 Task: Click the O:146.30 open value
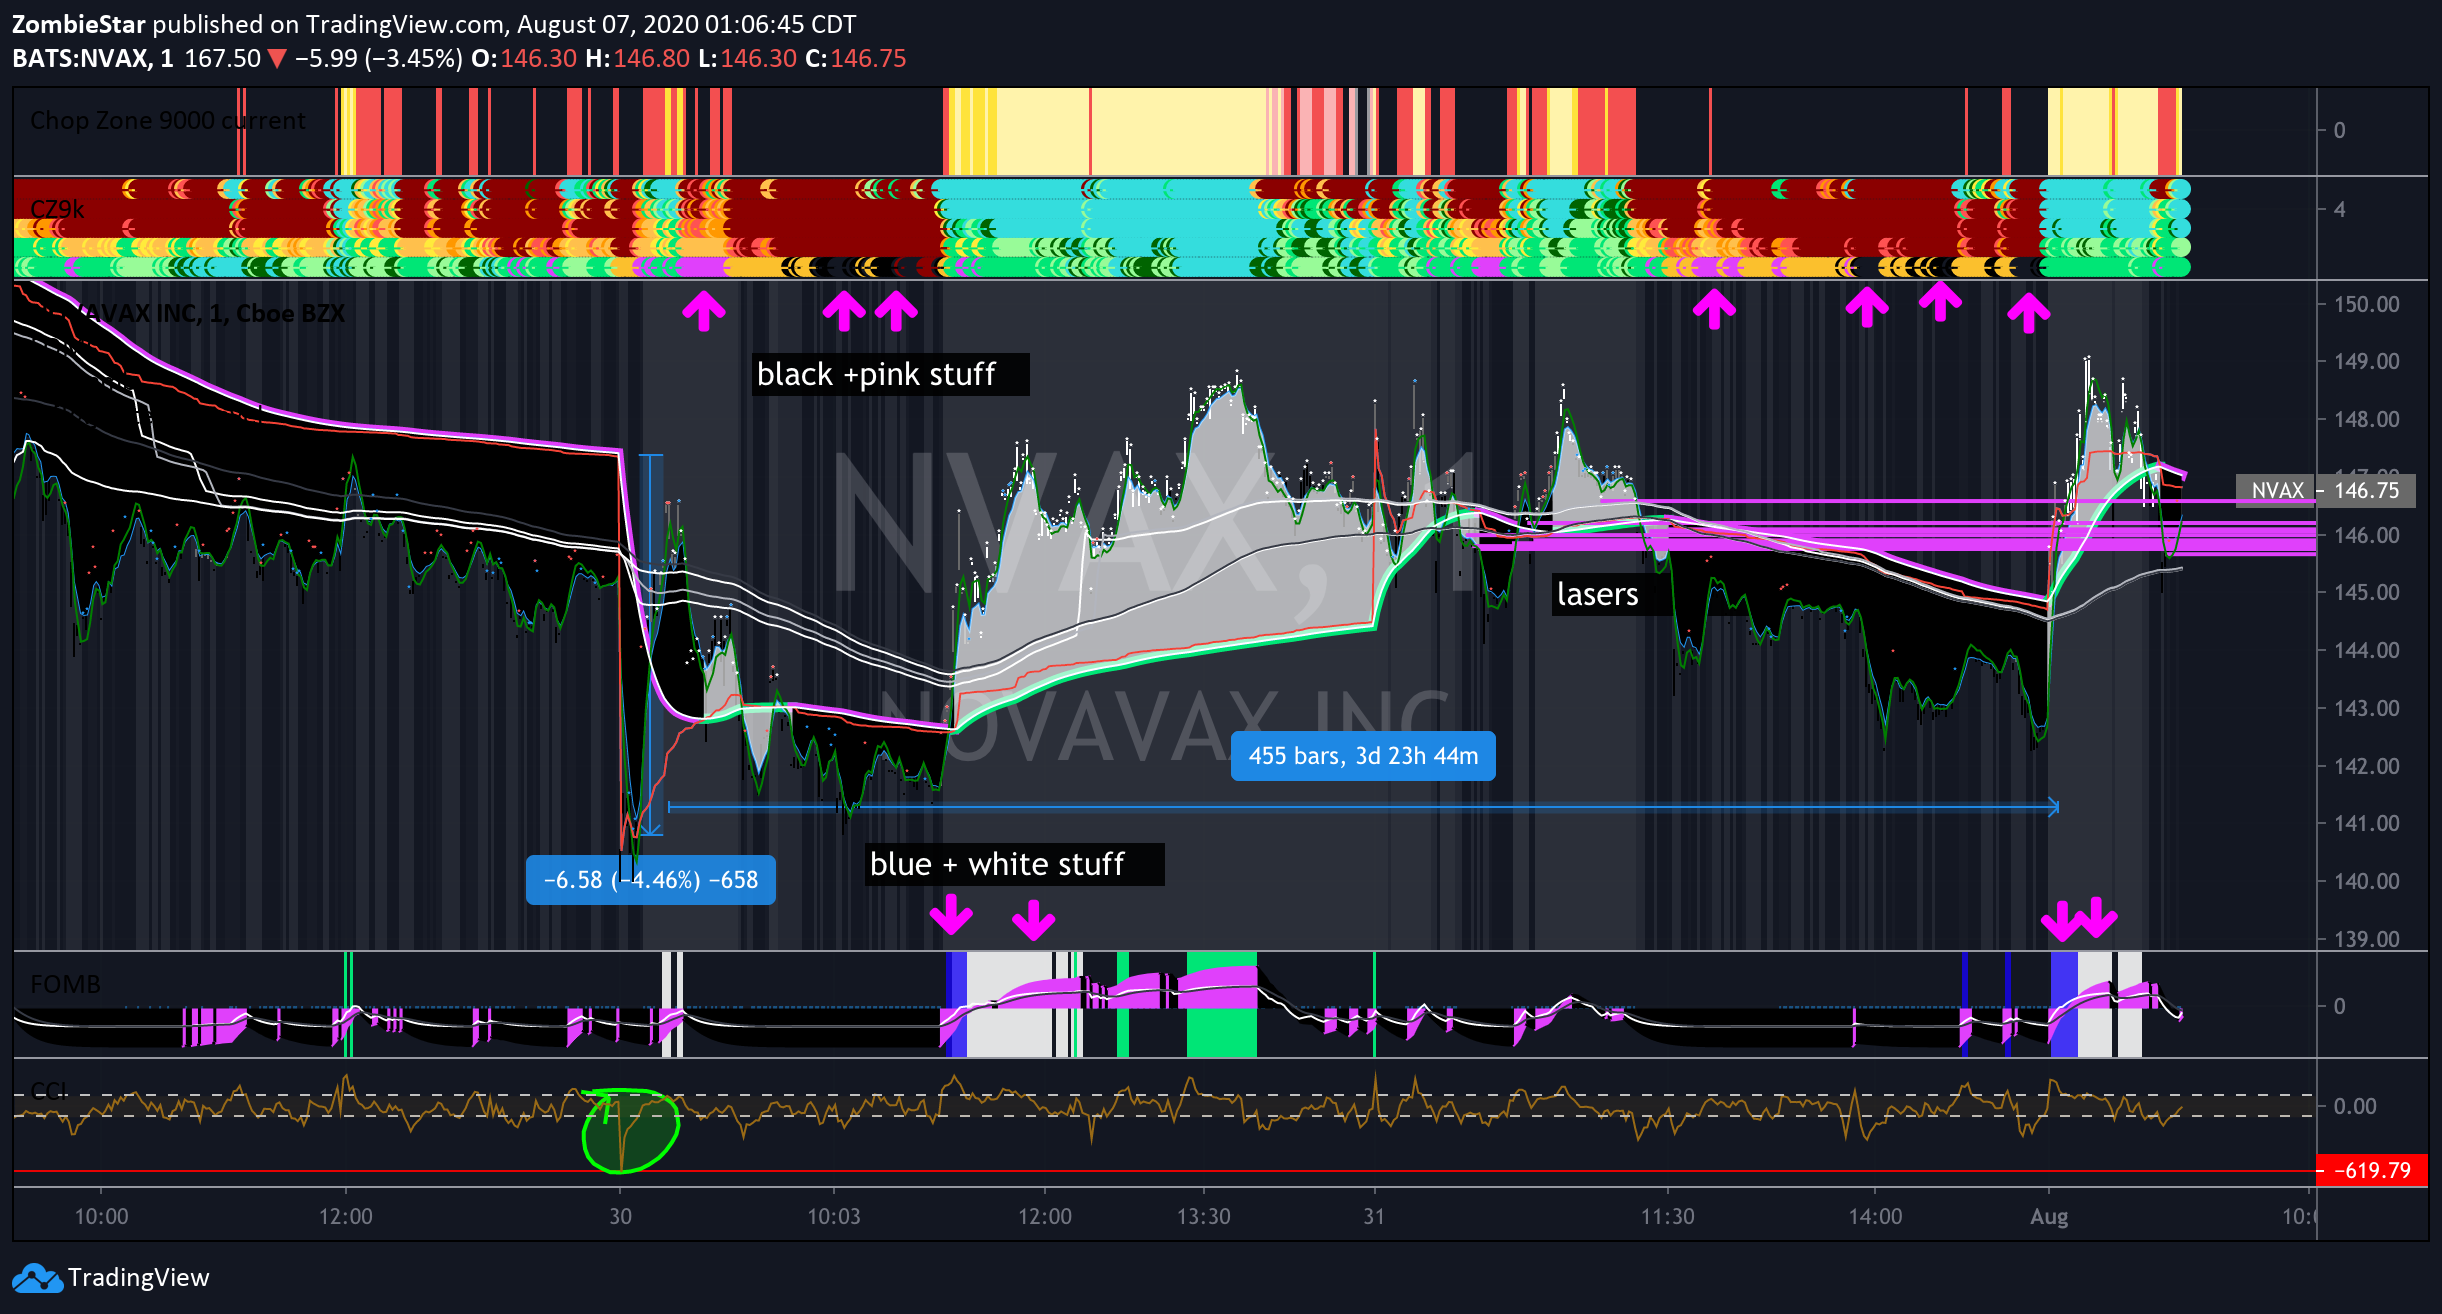coord(524,58)
